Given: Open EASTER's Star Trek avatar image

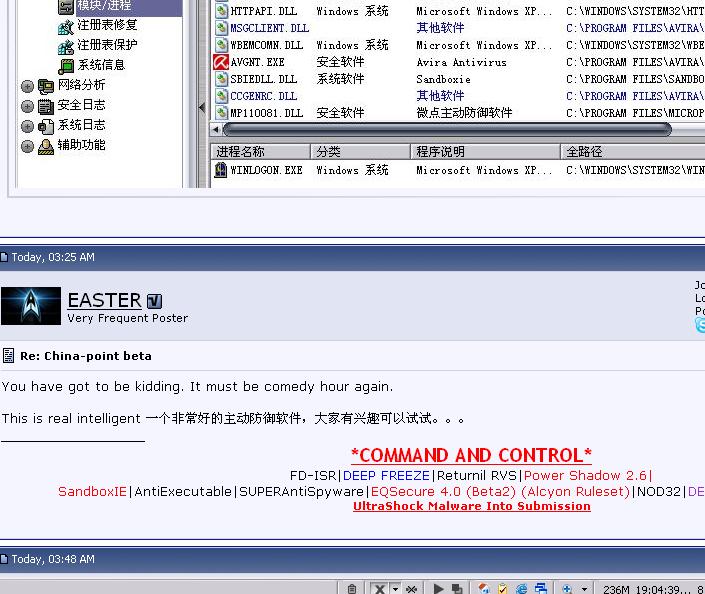Looking at the screenshot, I should pyautogui.click(x=31, y=306).
